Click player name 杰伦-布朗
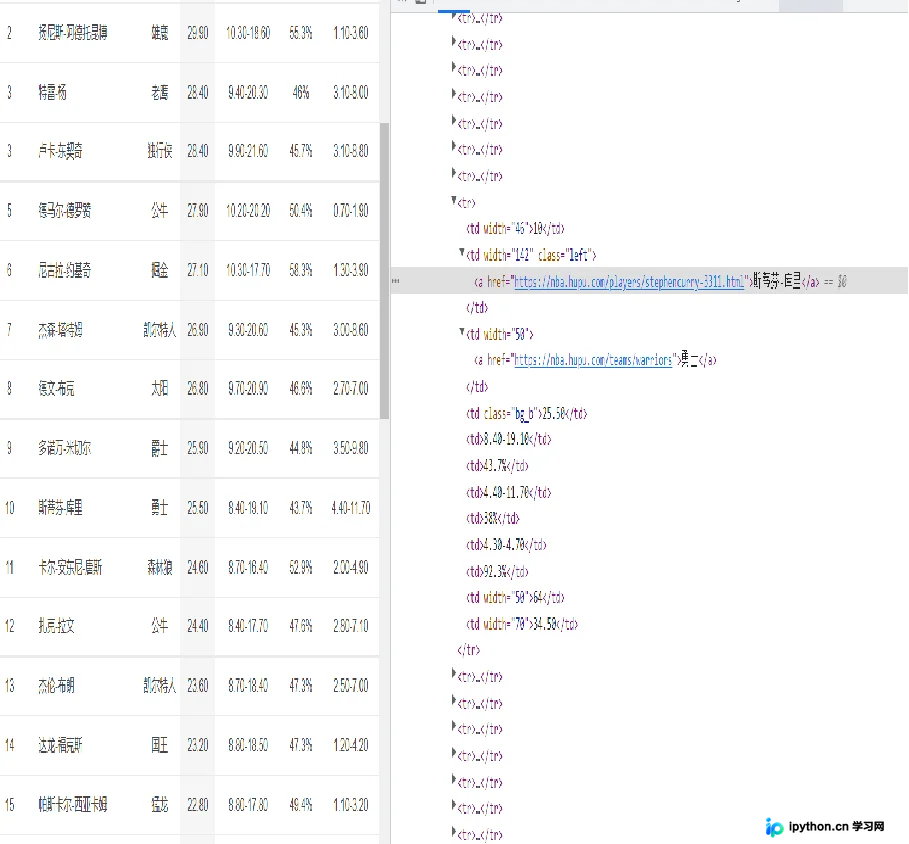 56,686
